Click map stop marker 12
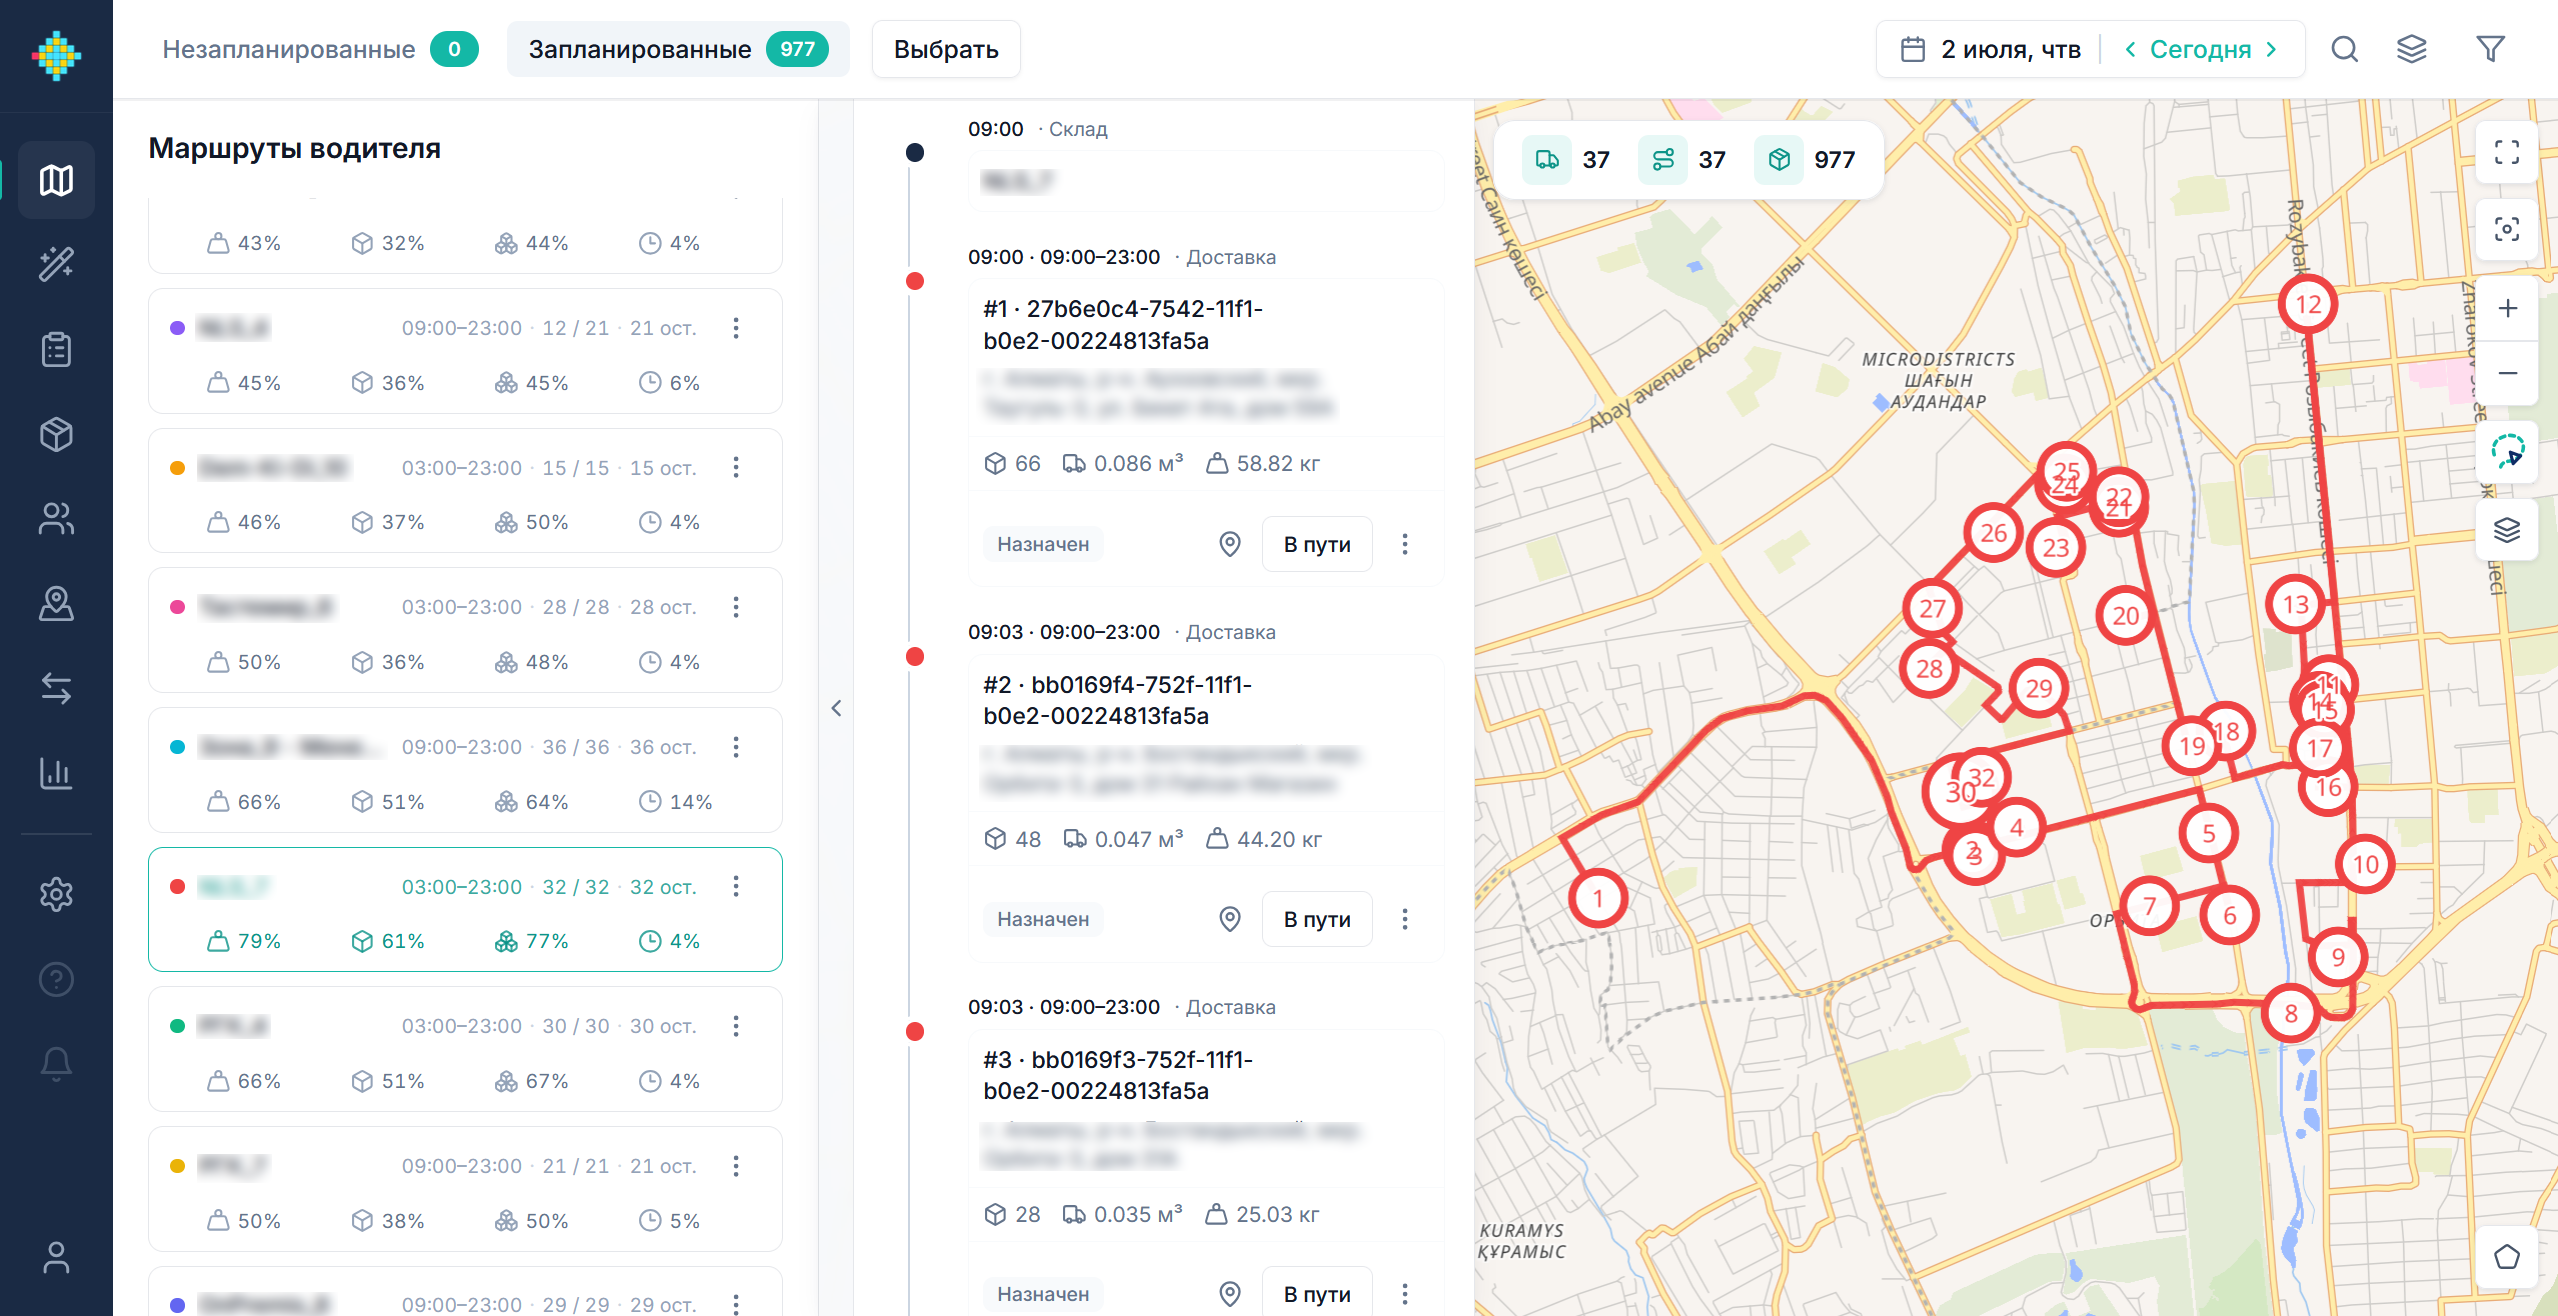2558x1316 pixels. pyautogui.click(x=2307, y=305)
